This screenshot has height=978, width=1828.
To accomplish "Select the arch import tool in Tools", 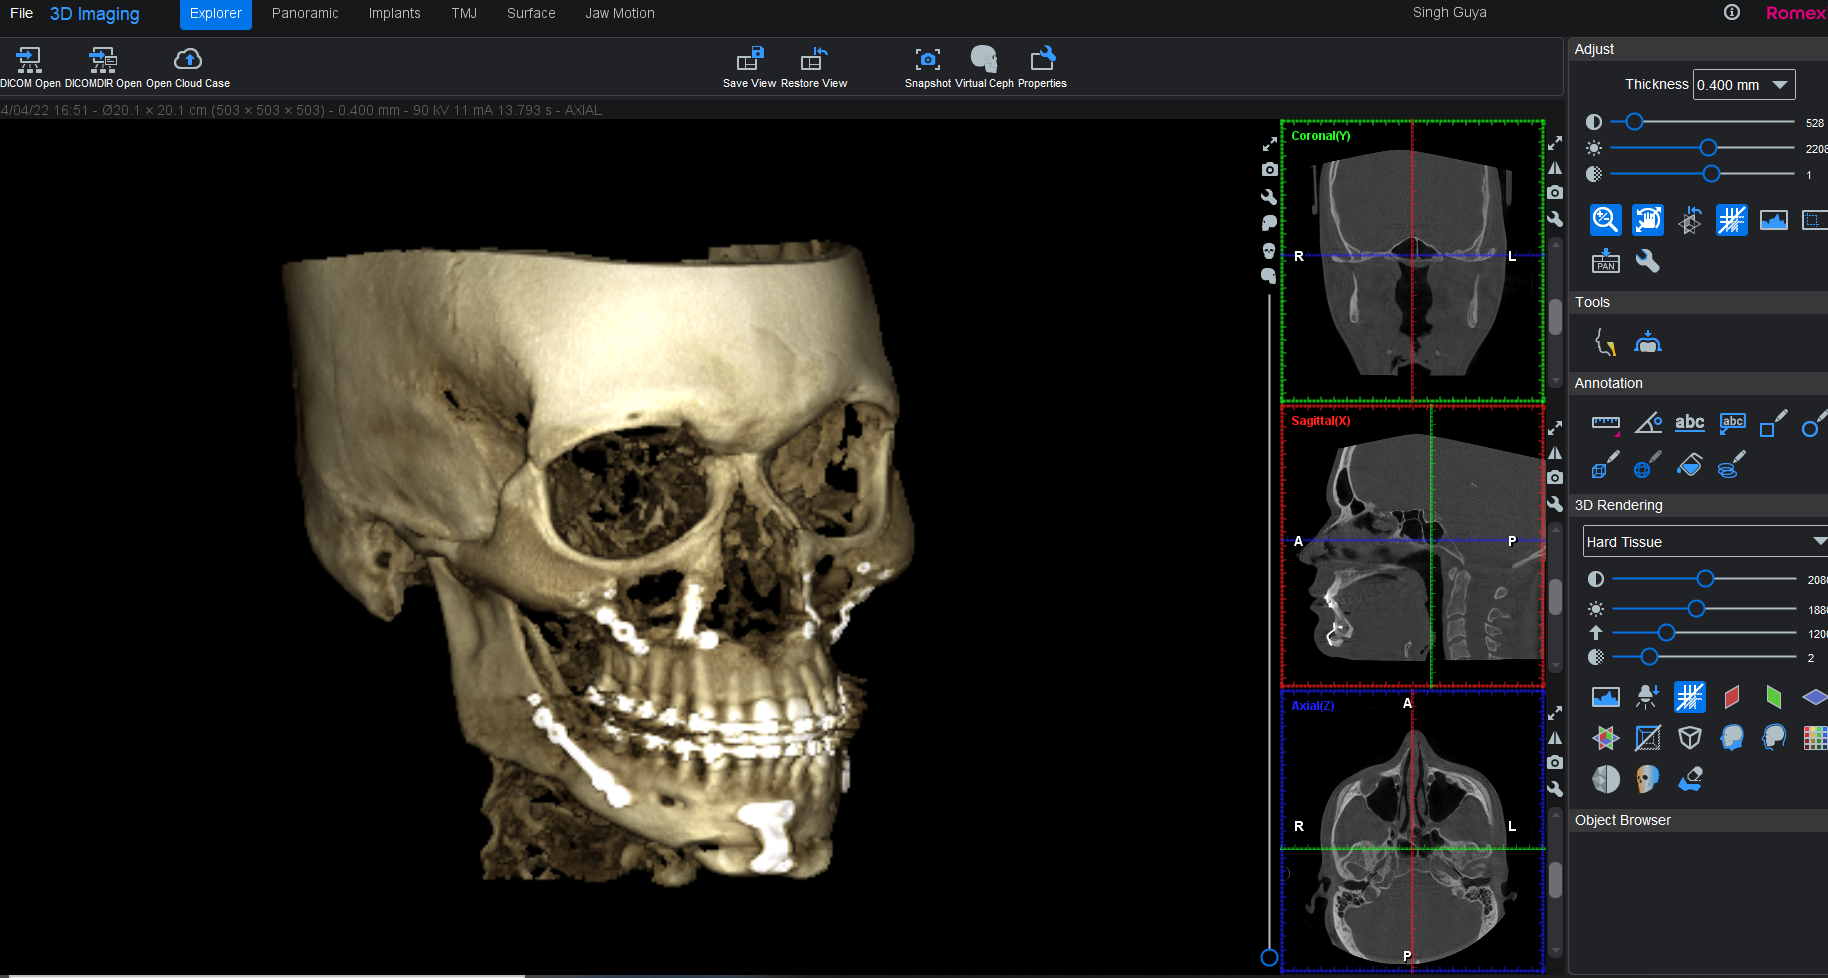I will 1648,343.
